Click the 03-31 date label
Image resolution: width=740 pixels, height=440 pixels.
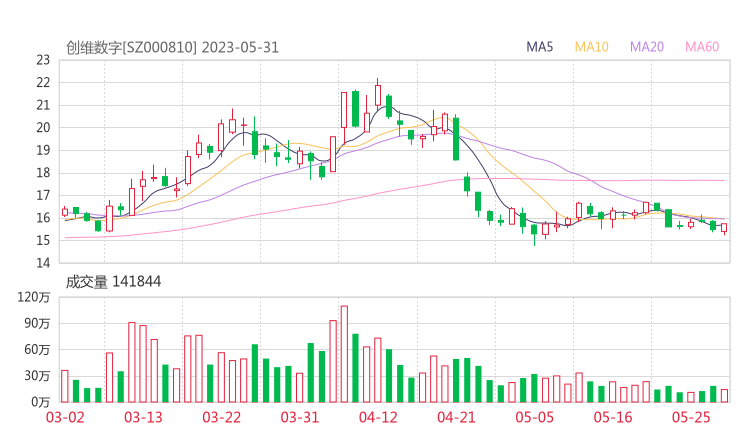coord(300,417)
